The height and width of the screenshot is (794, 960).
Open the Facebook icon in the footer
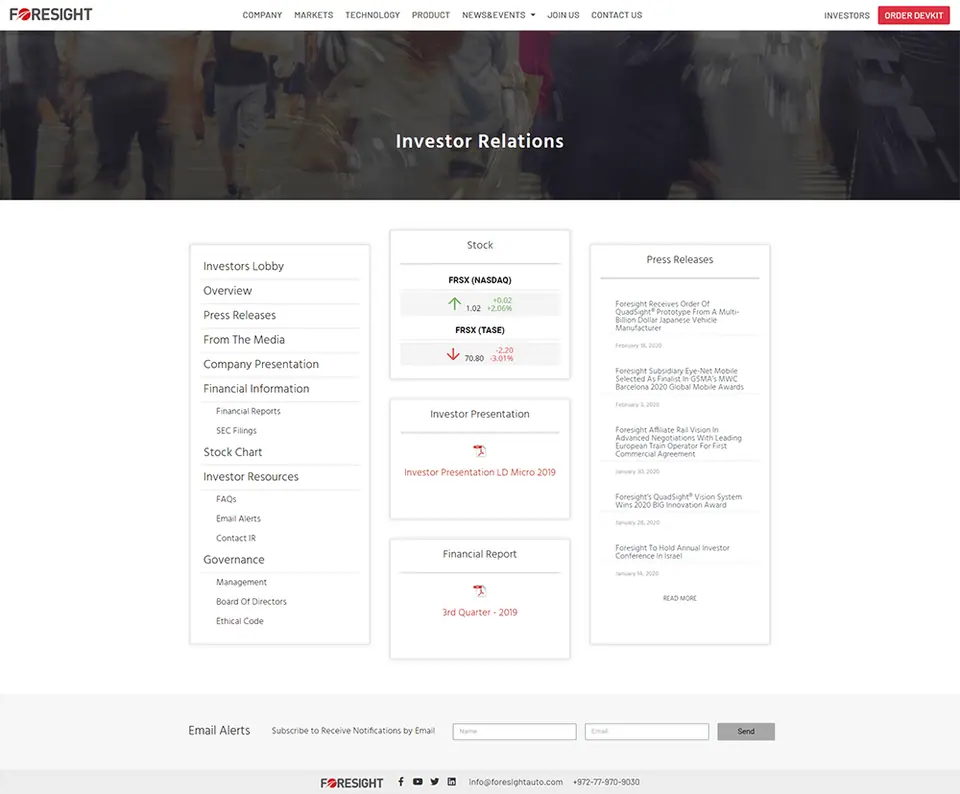[x=401, y=782]
